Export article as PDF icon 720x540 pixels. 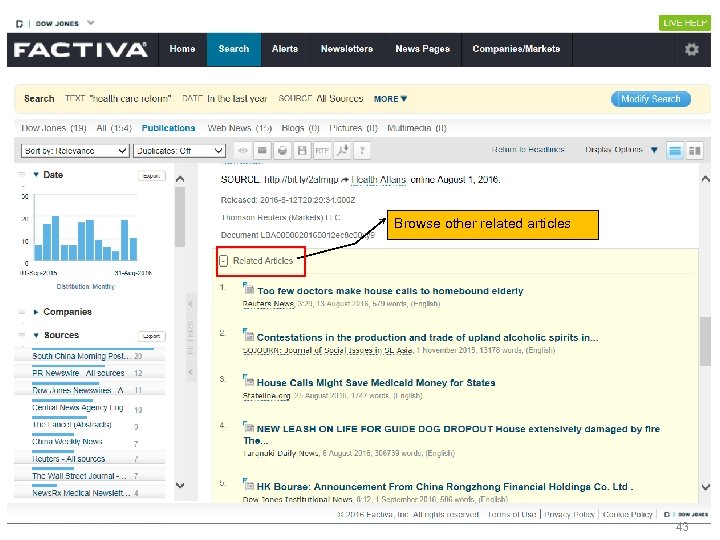tap(342, 151)
